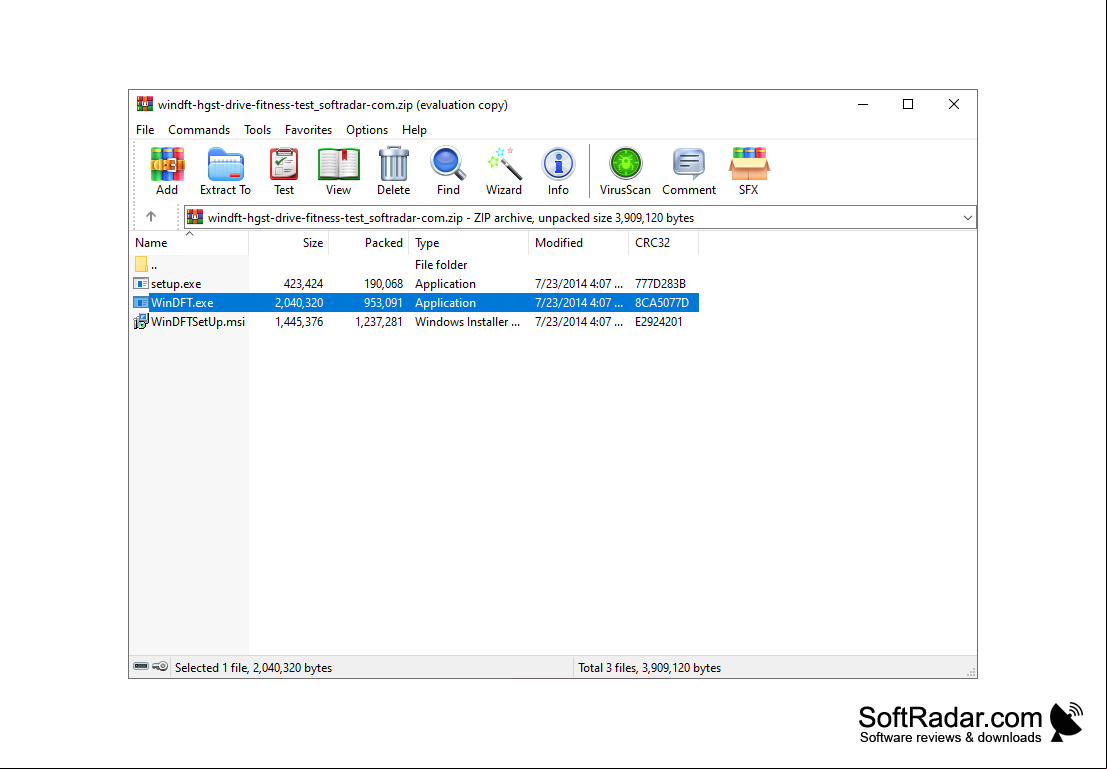The height and width of the screenshot is (769, 1107).
Task: Click the setup.exe file icon
Action: coord(141,284)
